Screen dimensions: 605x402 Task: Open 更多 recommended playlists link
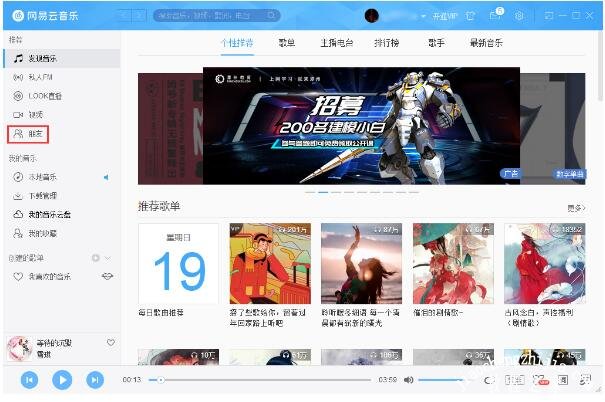click(x=576, y=208)
